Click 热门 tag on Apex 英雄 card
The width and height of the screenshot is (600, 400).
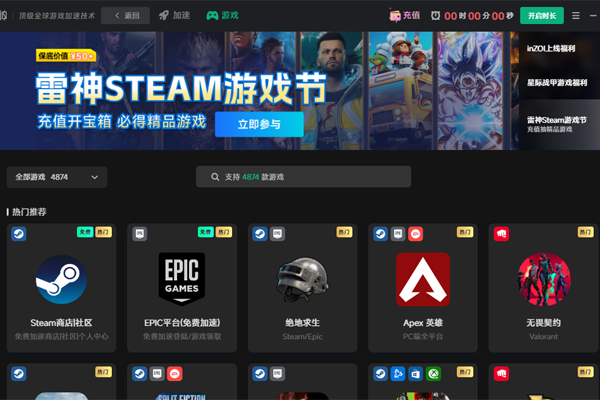[x=465, y=232]
